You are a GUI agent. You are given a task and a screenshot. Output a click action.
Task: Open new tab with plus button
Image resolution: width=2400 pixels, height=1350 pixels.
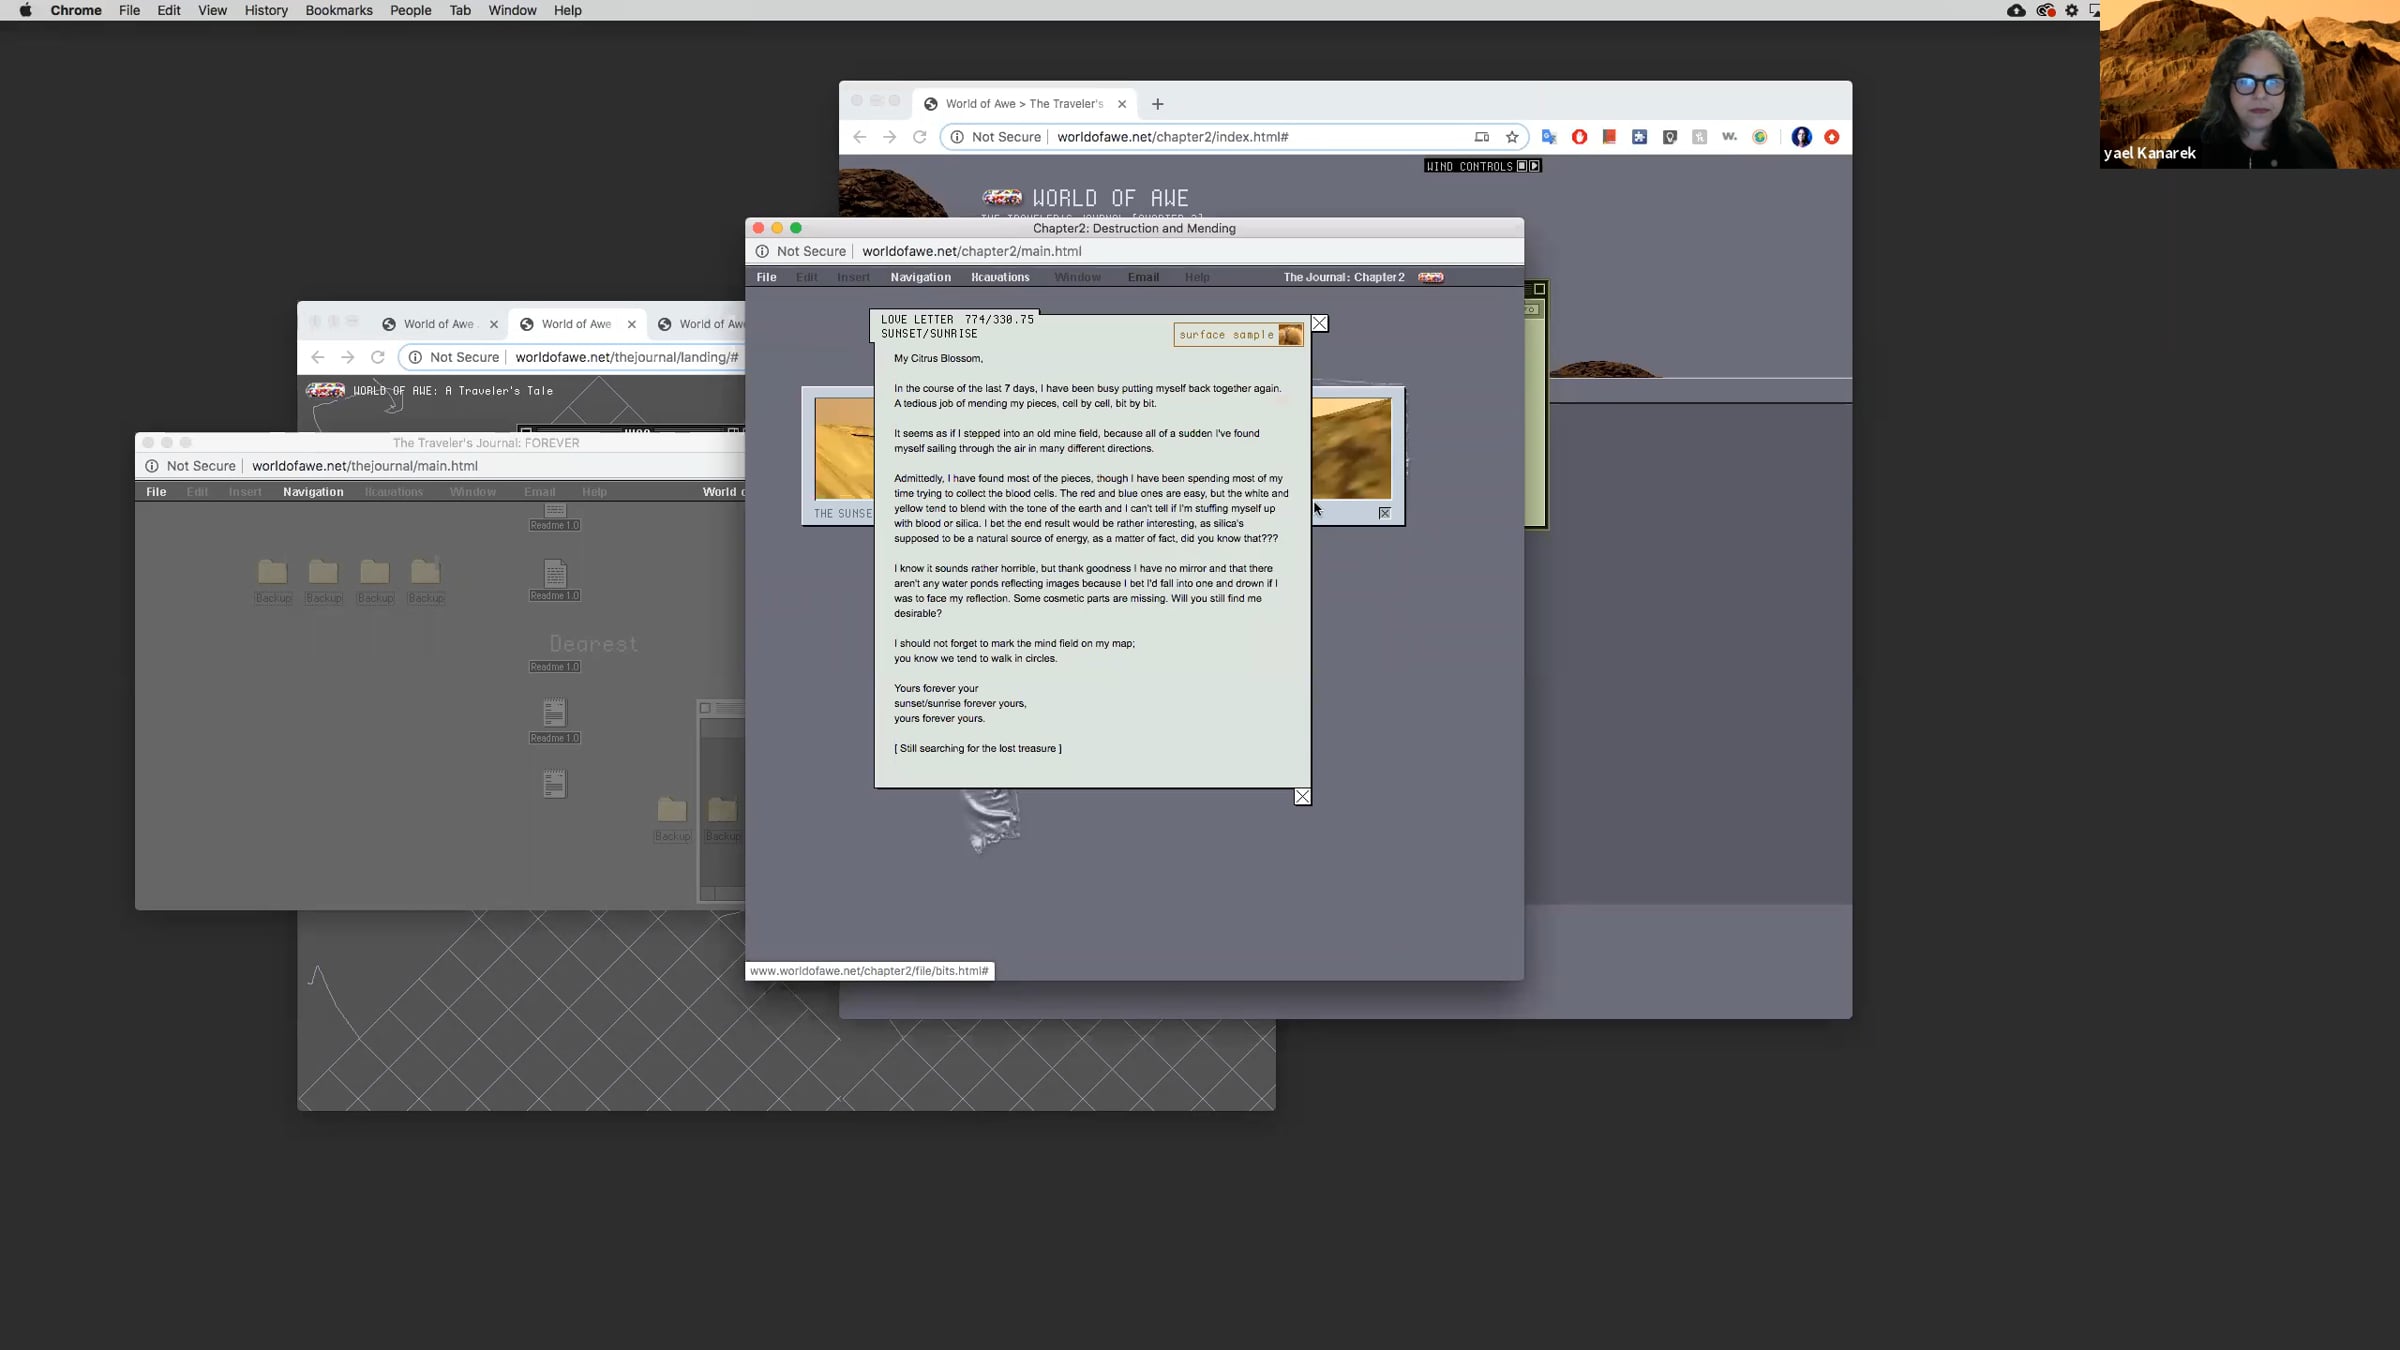1157,104
